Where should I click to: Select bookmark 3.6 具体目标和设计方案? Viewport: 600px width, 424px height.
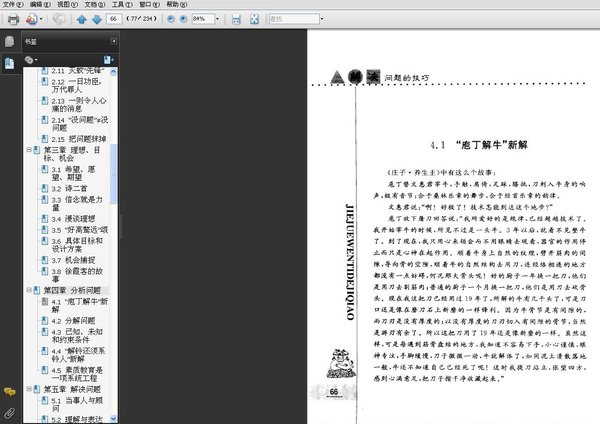click(x=77, y=245)
